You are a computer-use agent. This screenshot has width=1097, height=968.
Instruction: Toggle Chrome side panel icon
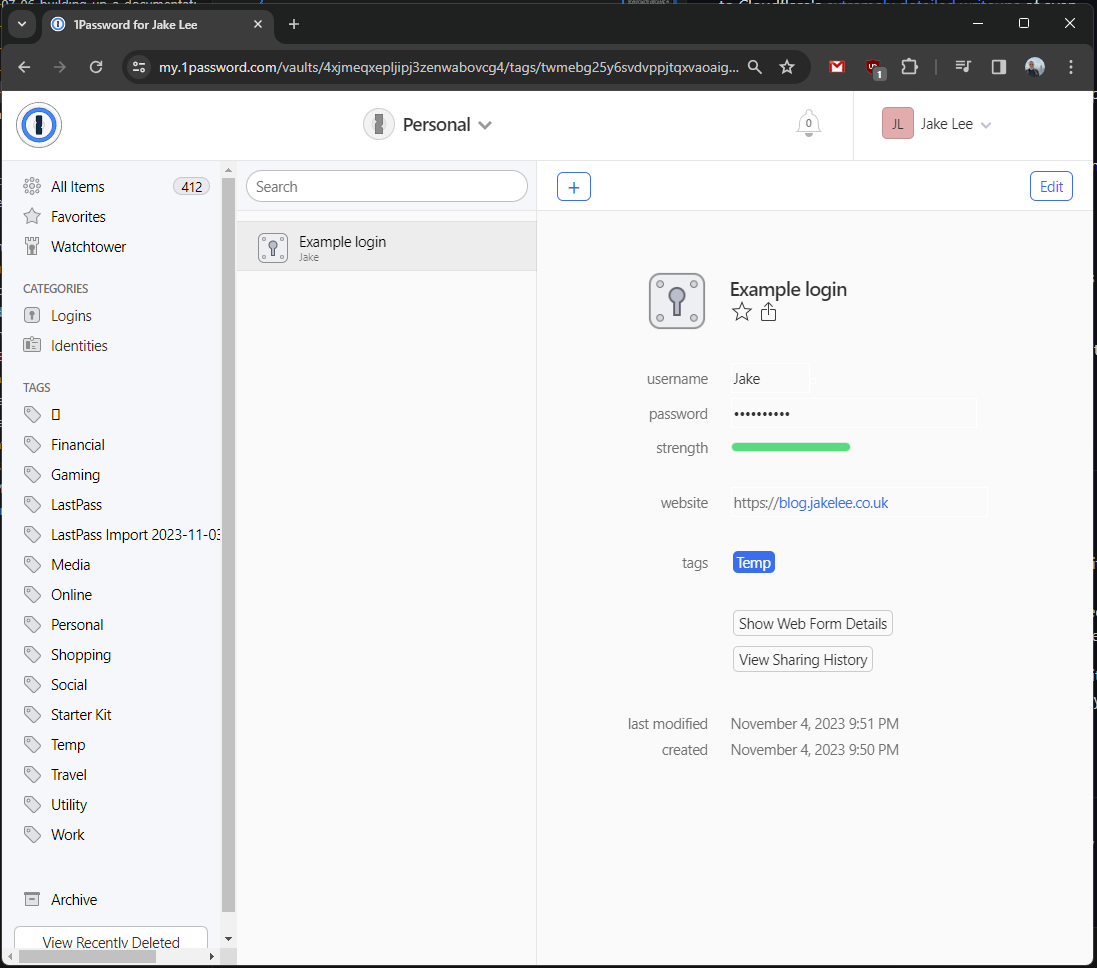(x=998, y=66)
